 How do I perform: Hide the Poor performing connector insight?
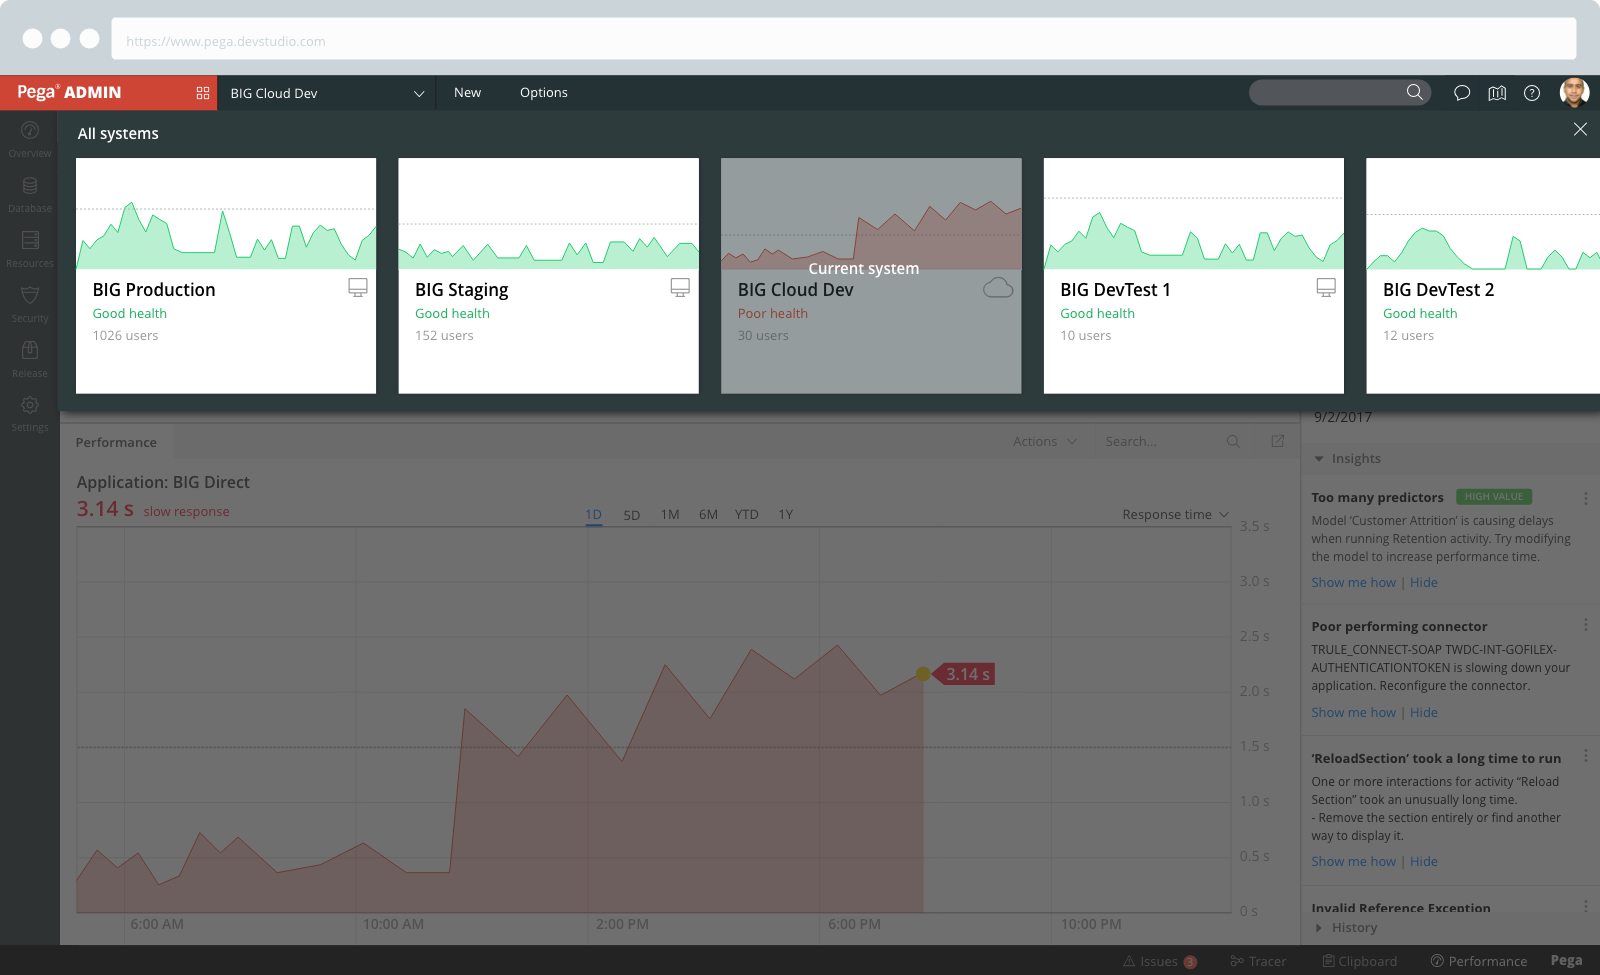1424,712
